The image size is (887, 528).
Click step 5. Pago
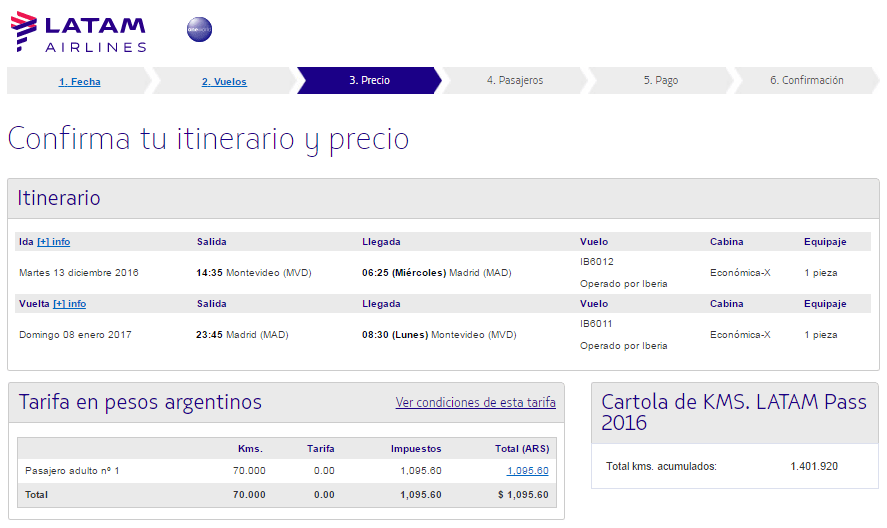click(x=661, y=80)
